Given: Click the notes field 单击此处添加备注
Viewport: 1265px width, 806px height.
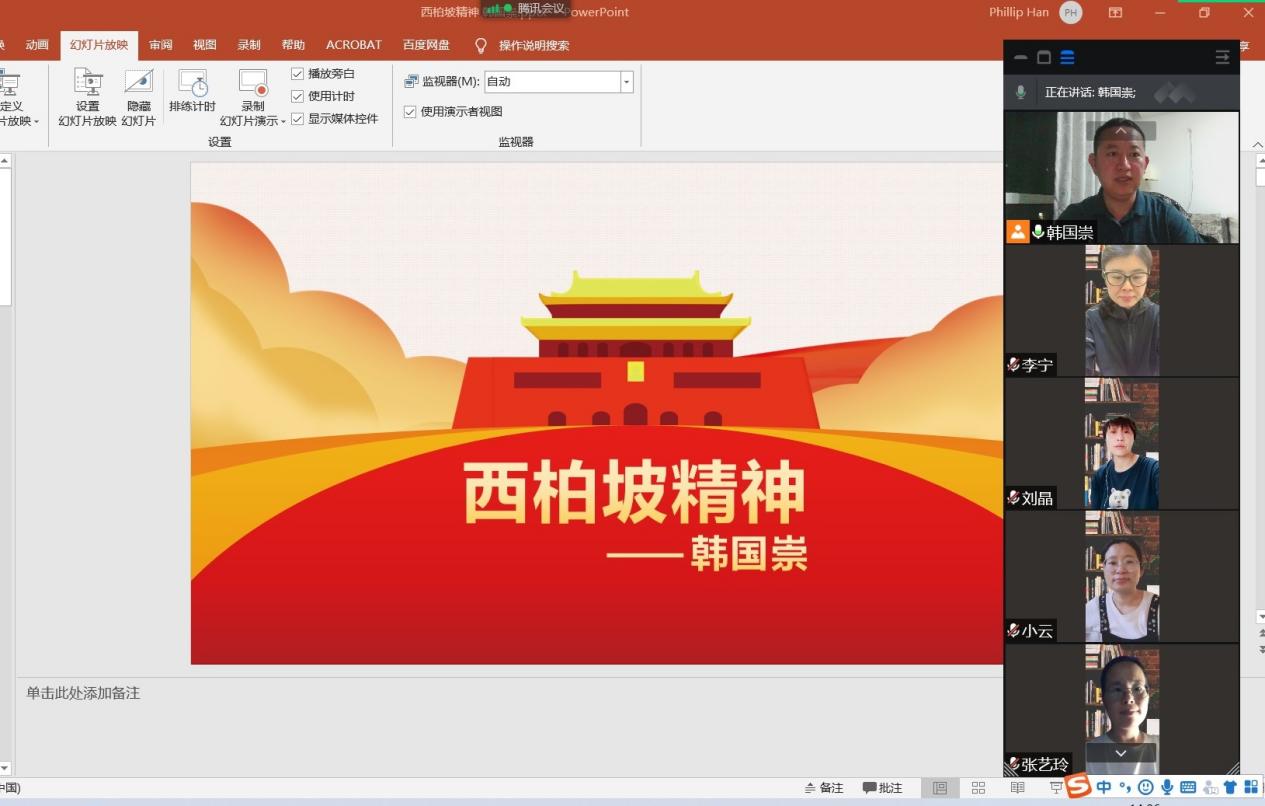Looking at the screenshot, I should tap(83, 693).
